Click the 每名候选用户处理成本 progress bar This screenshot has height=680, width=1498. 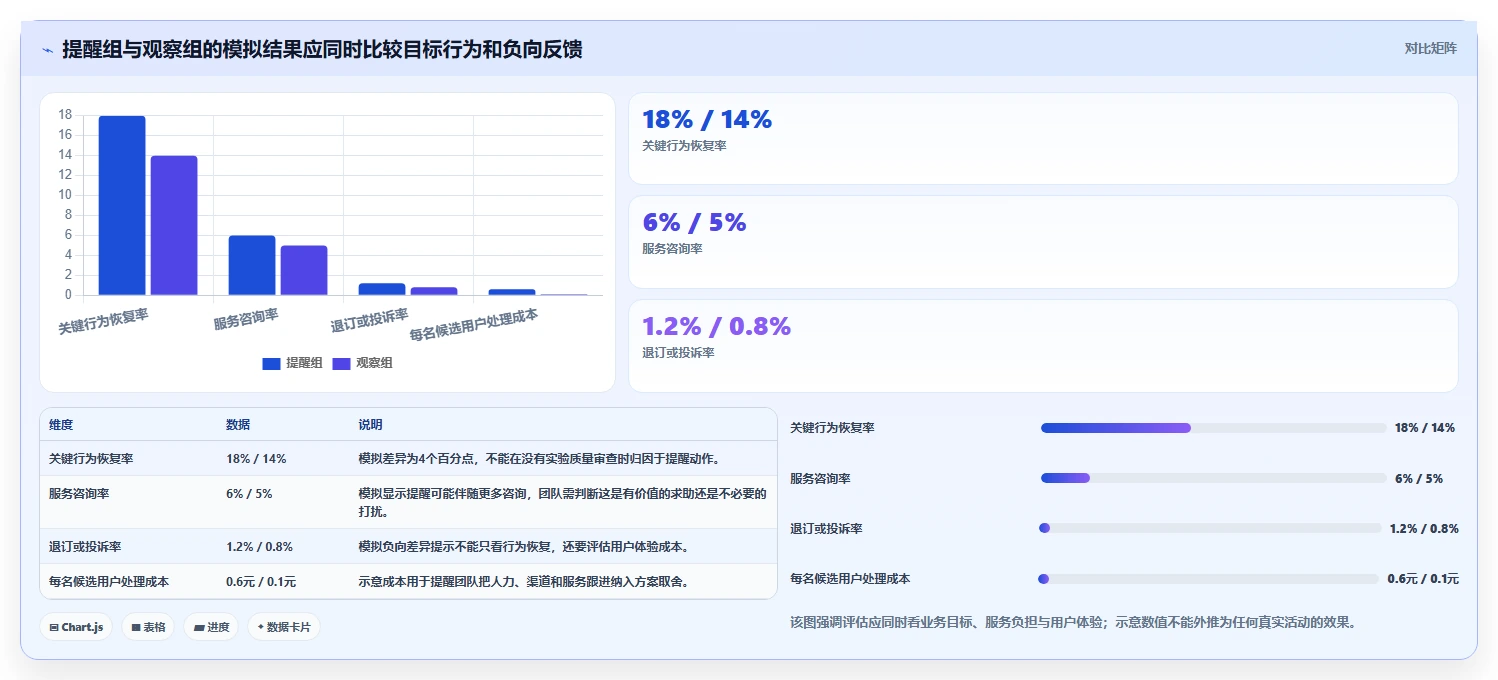pos(1209,579)
